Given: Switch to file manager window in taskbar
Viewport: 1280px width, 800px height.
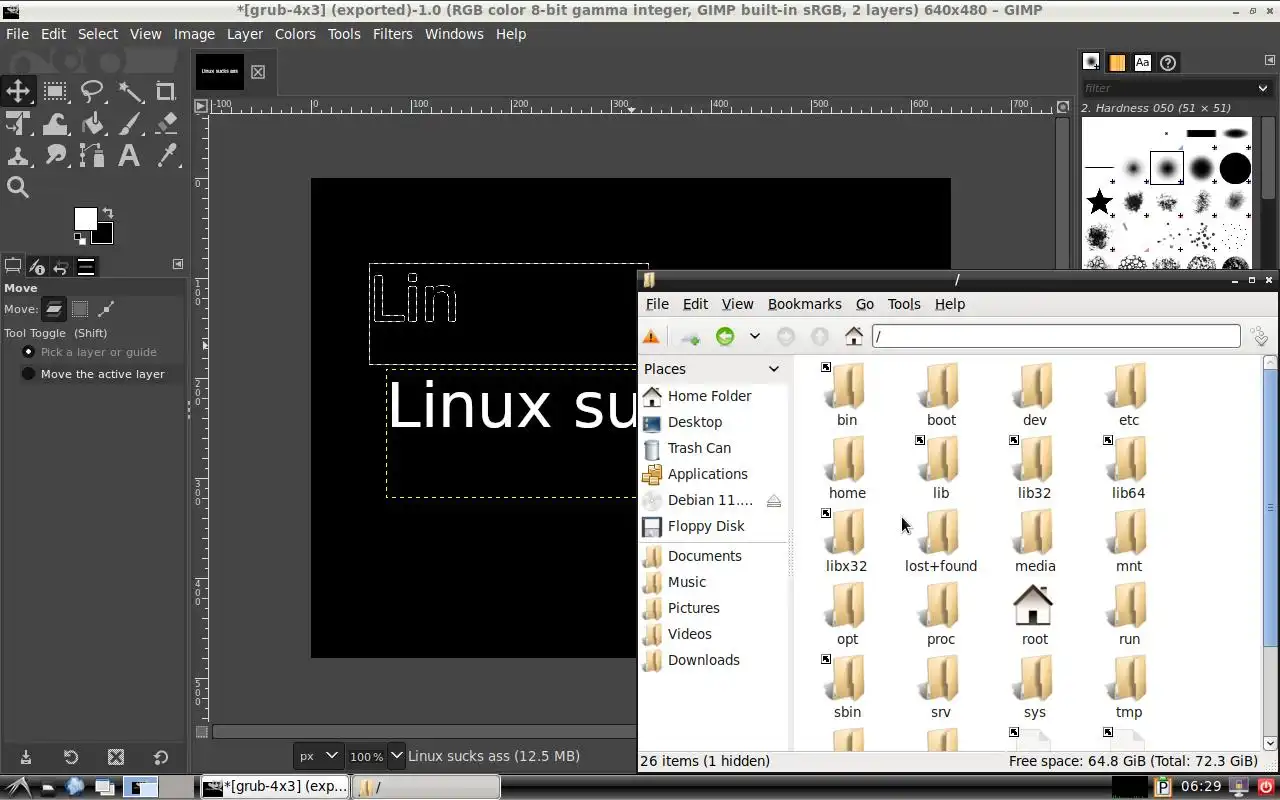Looking at the screenshot, I should [x=425, y=787].
